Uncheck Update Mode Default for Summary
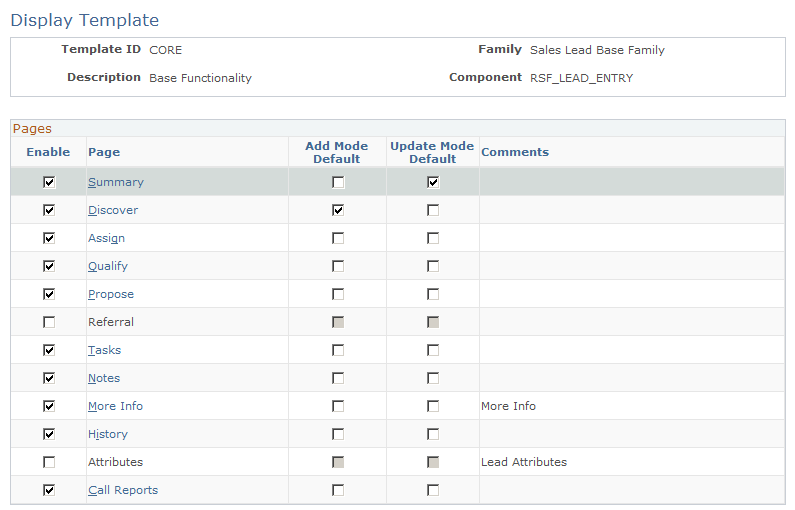Image resolution: width=795 pixels, height=510 pixels. (433, 182)
